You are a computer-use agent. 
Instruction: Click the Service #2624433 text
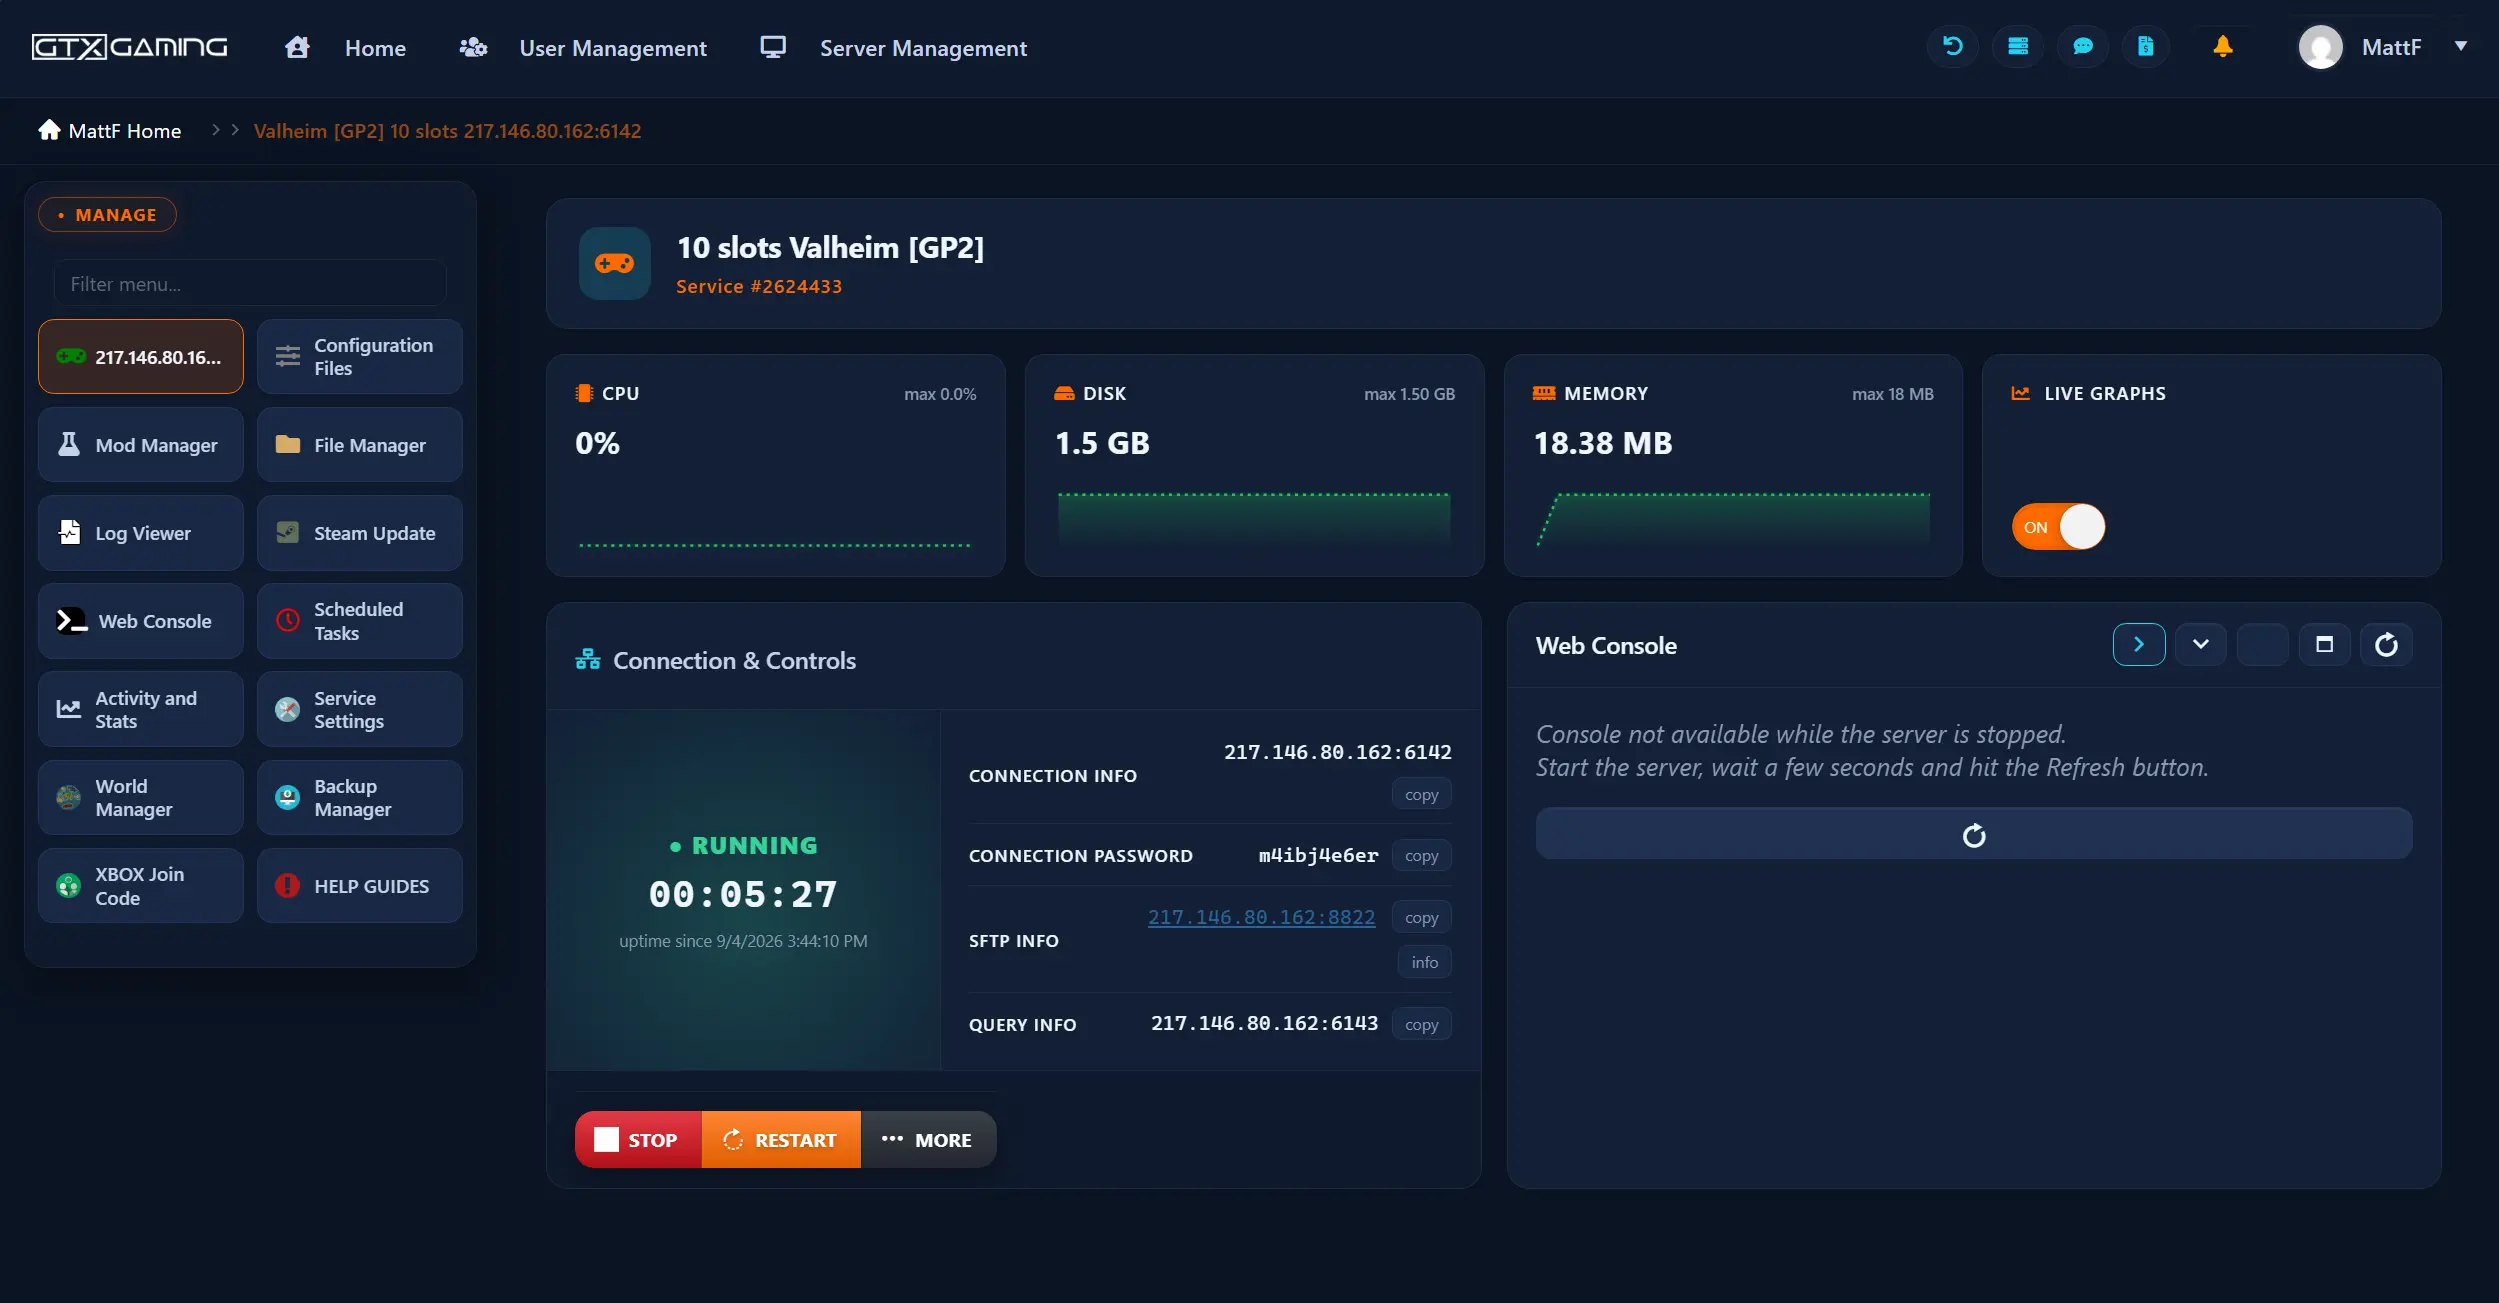(759, 287)
